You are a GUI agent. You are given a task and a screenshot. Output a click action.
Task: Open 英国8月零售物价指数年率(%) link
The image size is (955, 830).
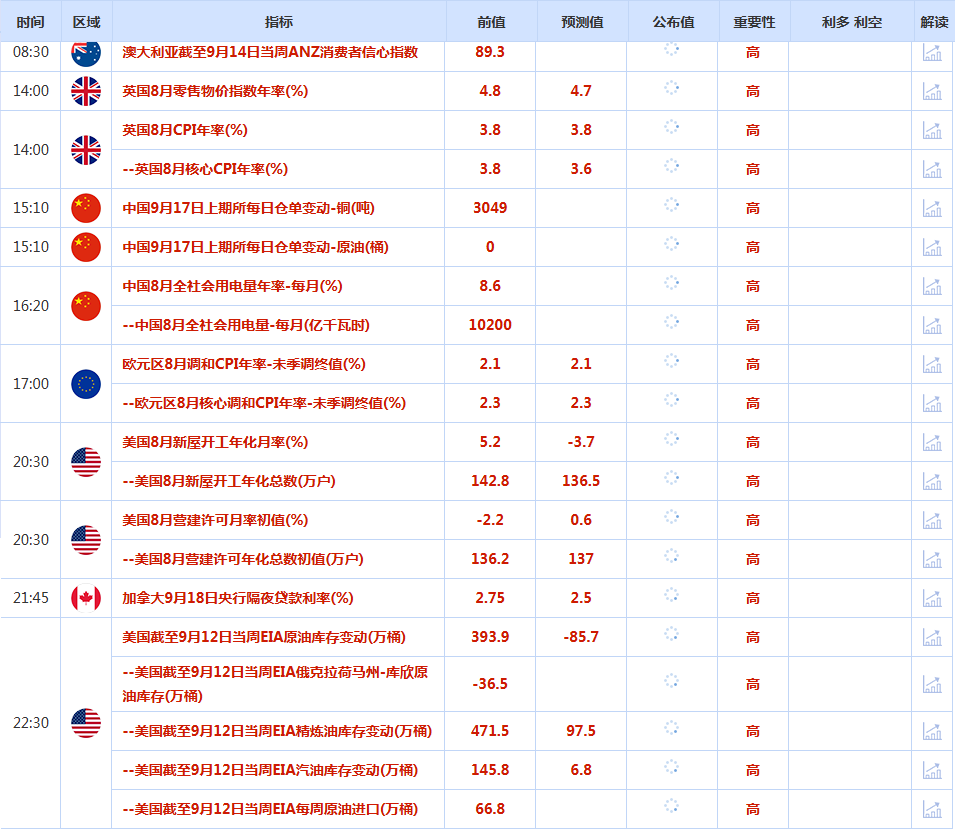click(x=215, y=91)
